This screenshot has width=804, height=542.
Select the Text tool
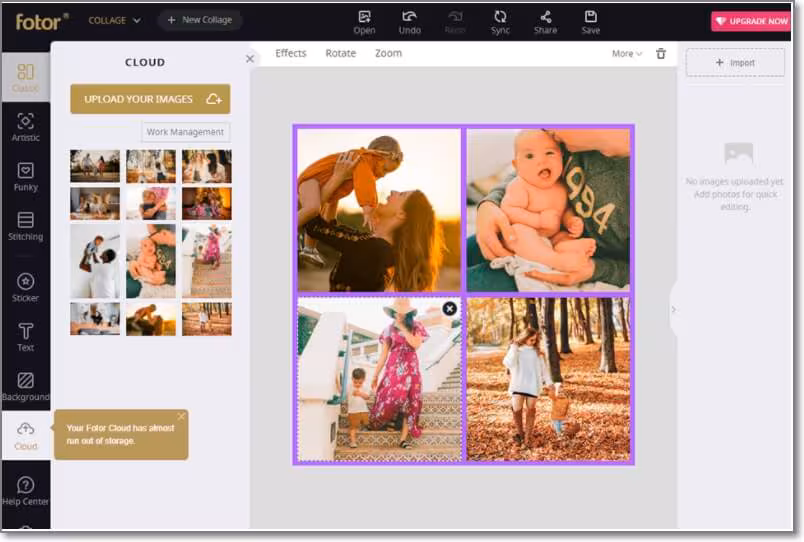pos(25,337)
